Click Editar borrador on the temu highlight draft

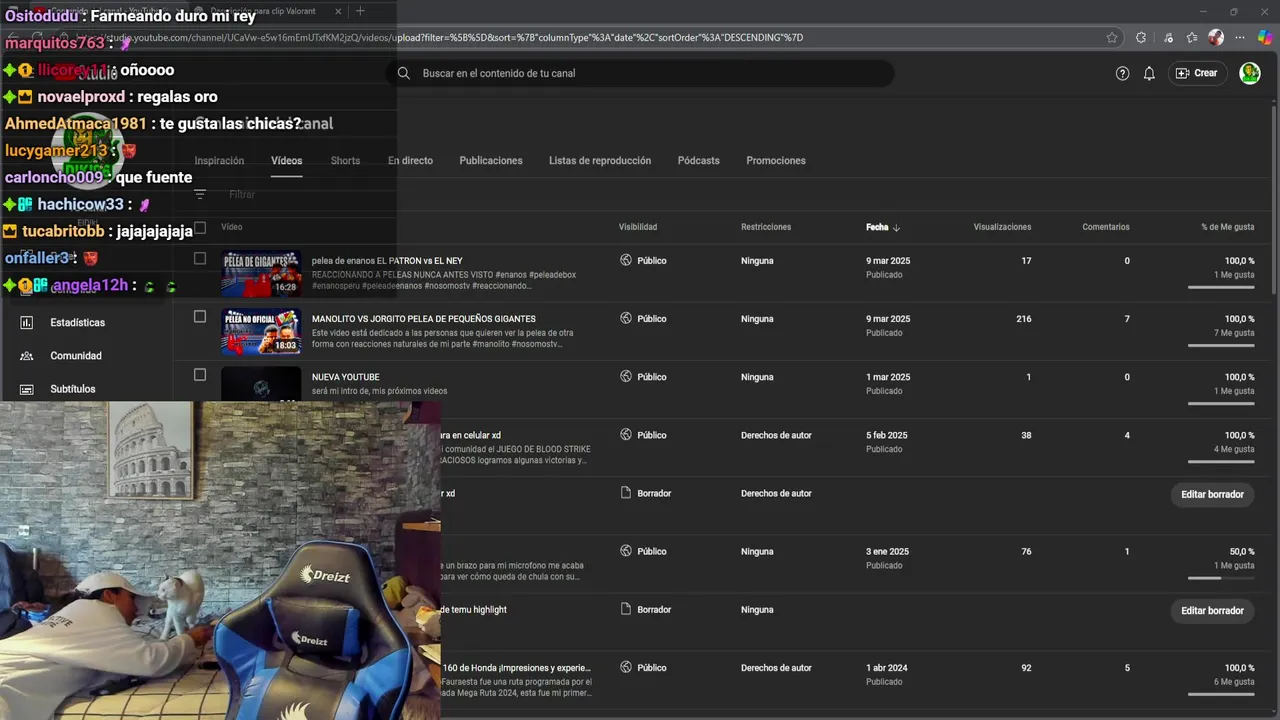(x=1212, y=610)
